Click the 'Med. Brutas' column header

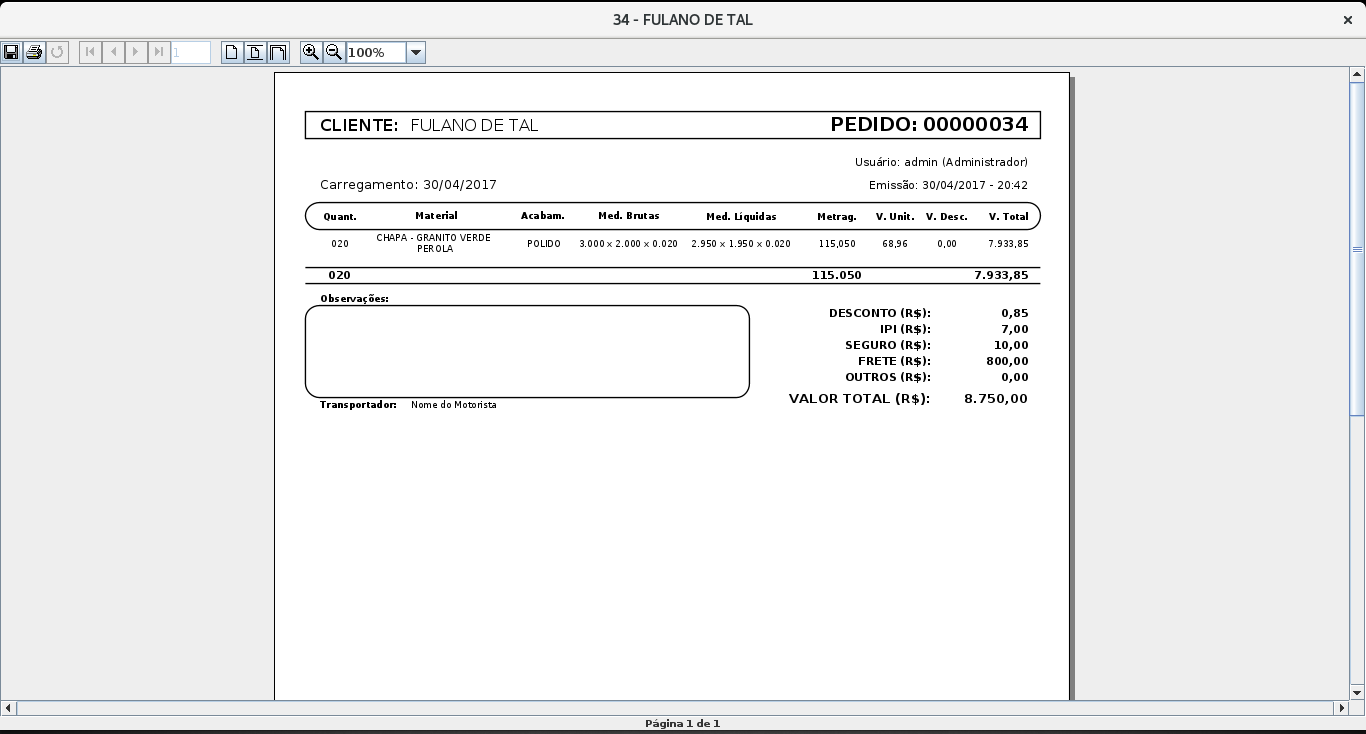[x=628, y=216]
